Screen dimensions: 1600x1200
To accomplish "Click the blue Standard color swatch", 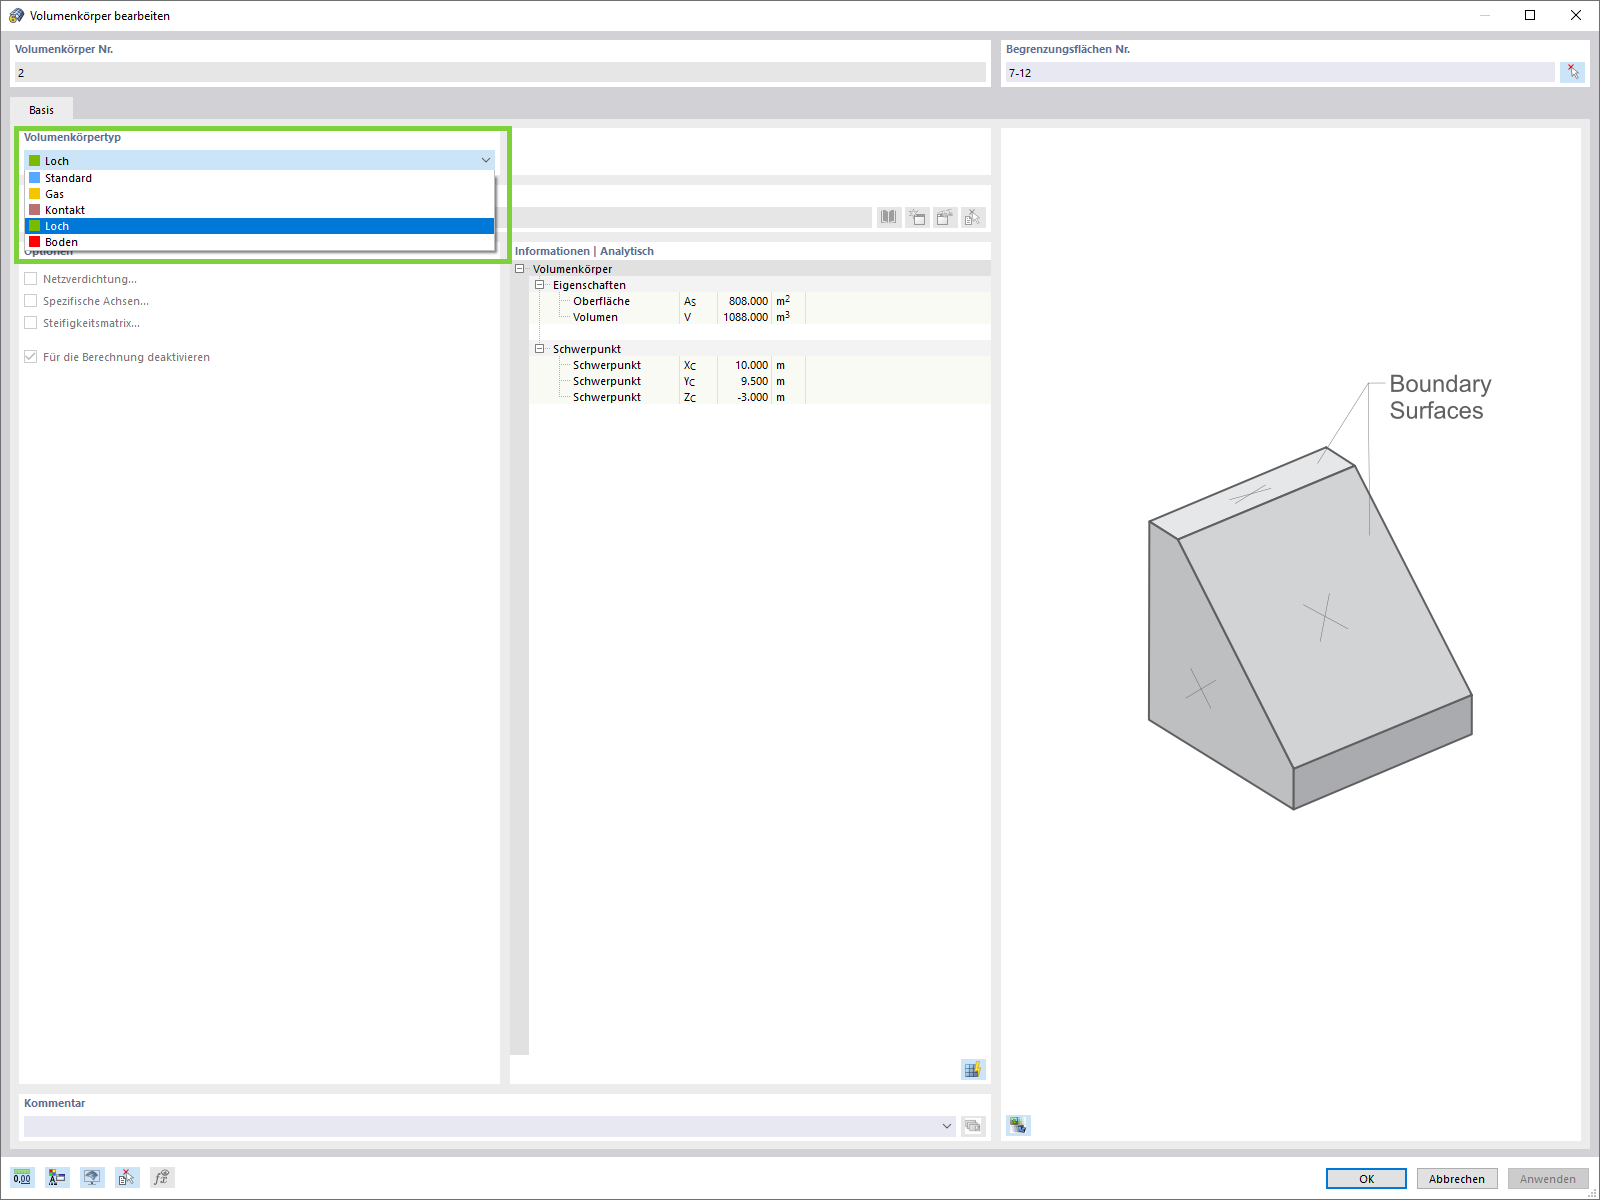I will (x=35, y=178).
